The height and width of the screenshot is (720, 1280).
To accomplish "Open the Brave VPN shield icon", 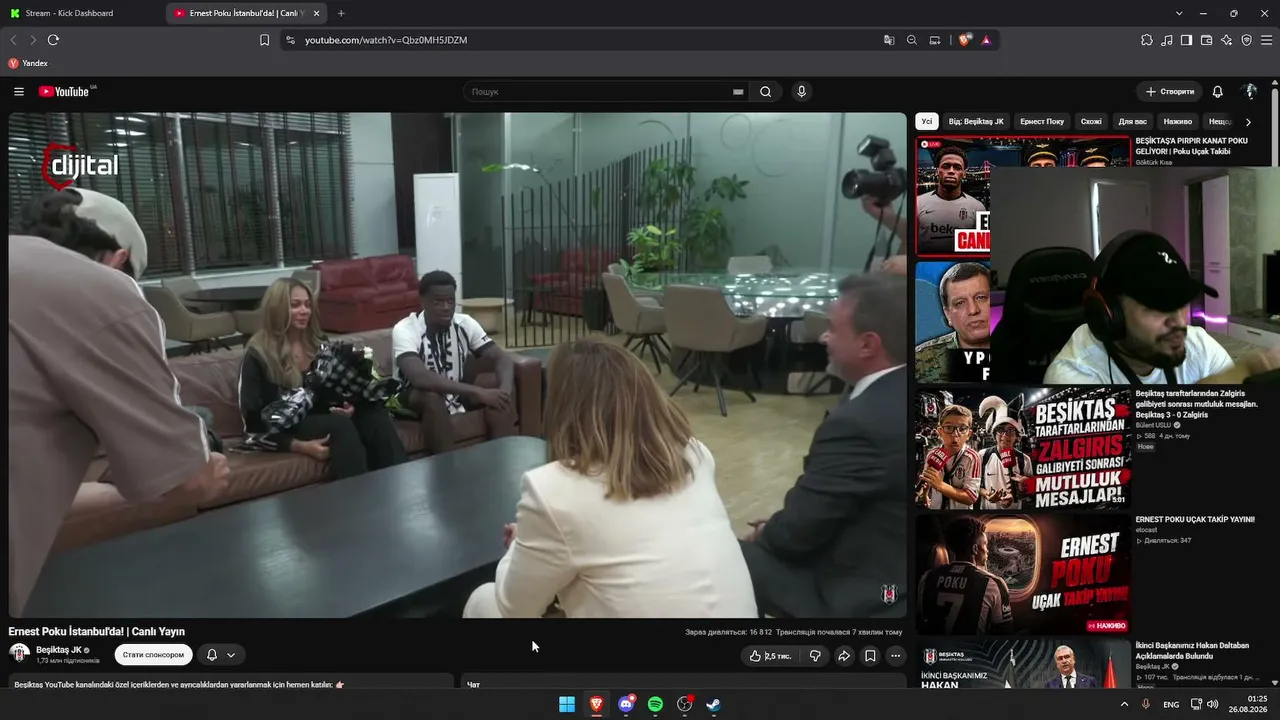I will tap(1246, 40).
